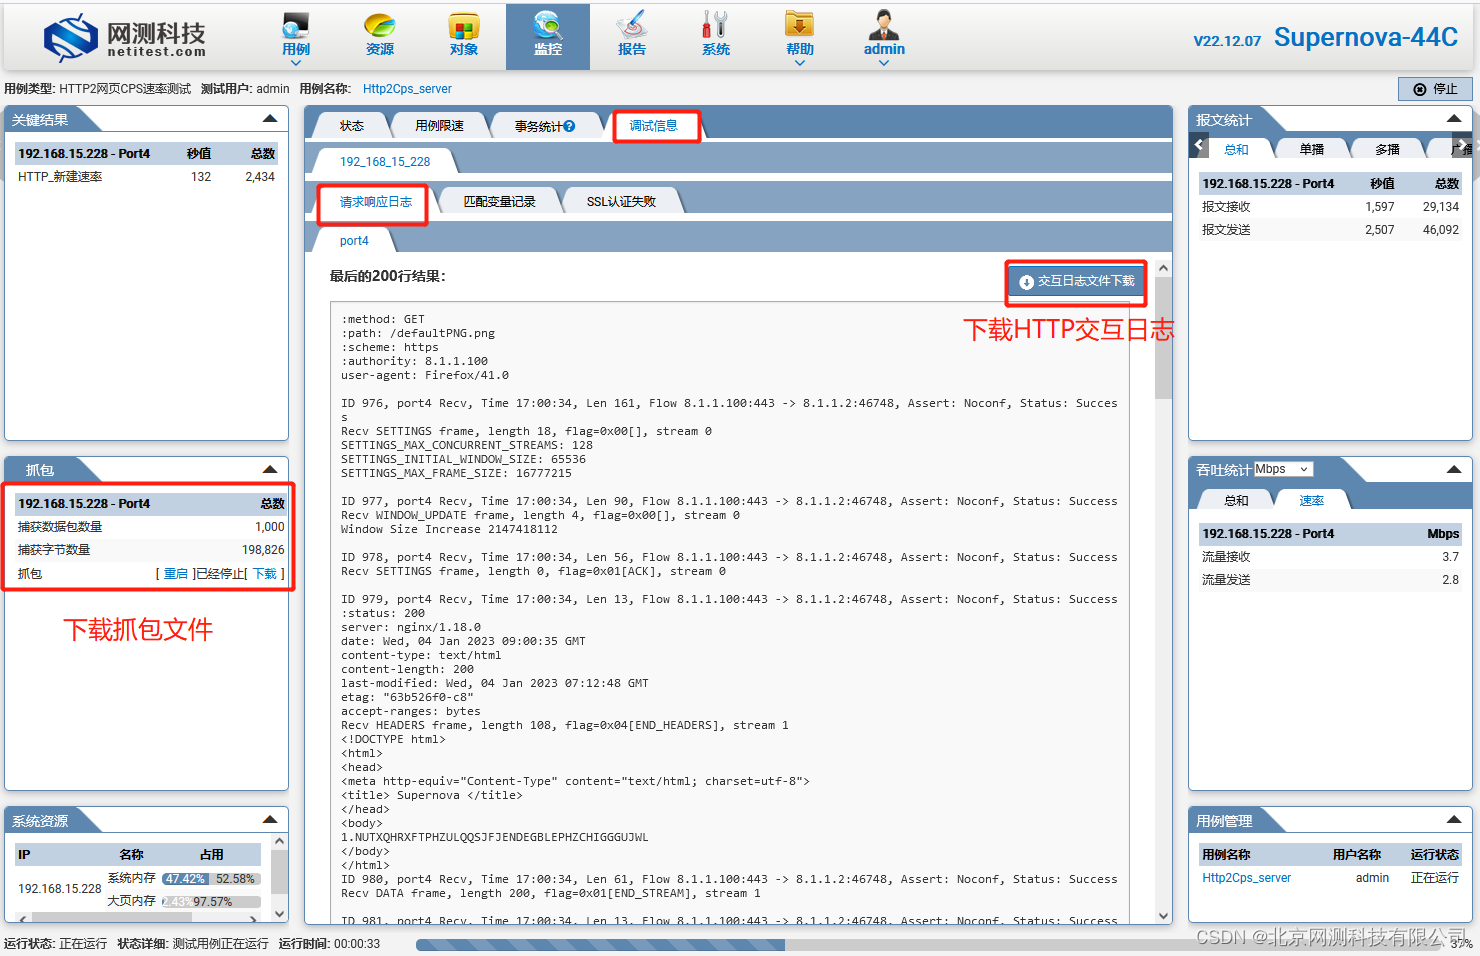The height and width of the screenshot is (956, 1480).
Task: Collapse the 报文统计 panel
Action: pos(1454,119)
